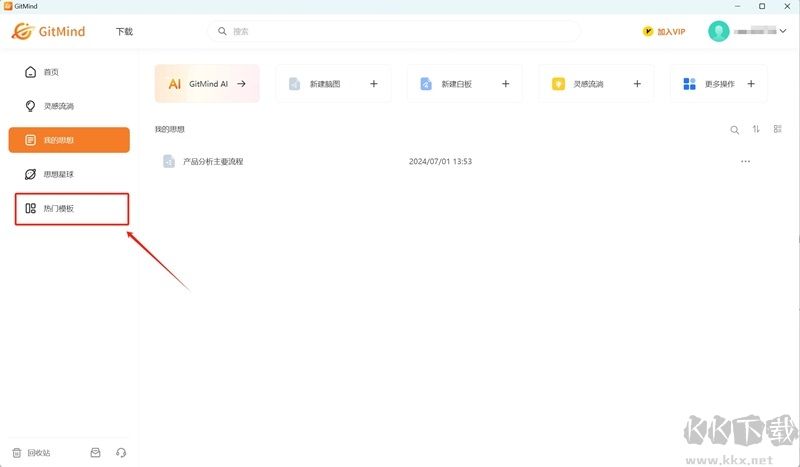Click the GitMind logo
The width and height of the screenshot is (800, 467).
(x=48, y=31)
